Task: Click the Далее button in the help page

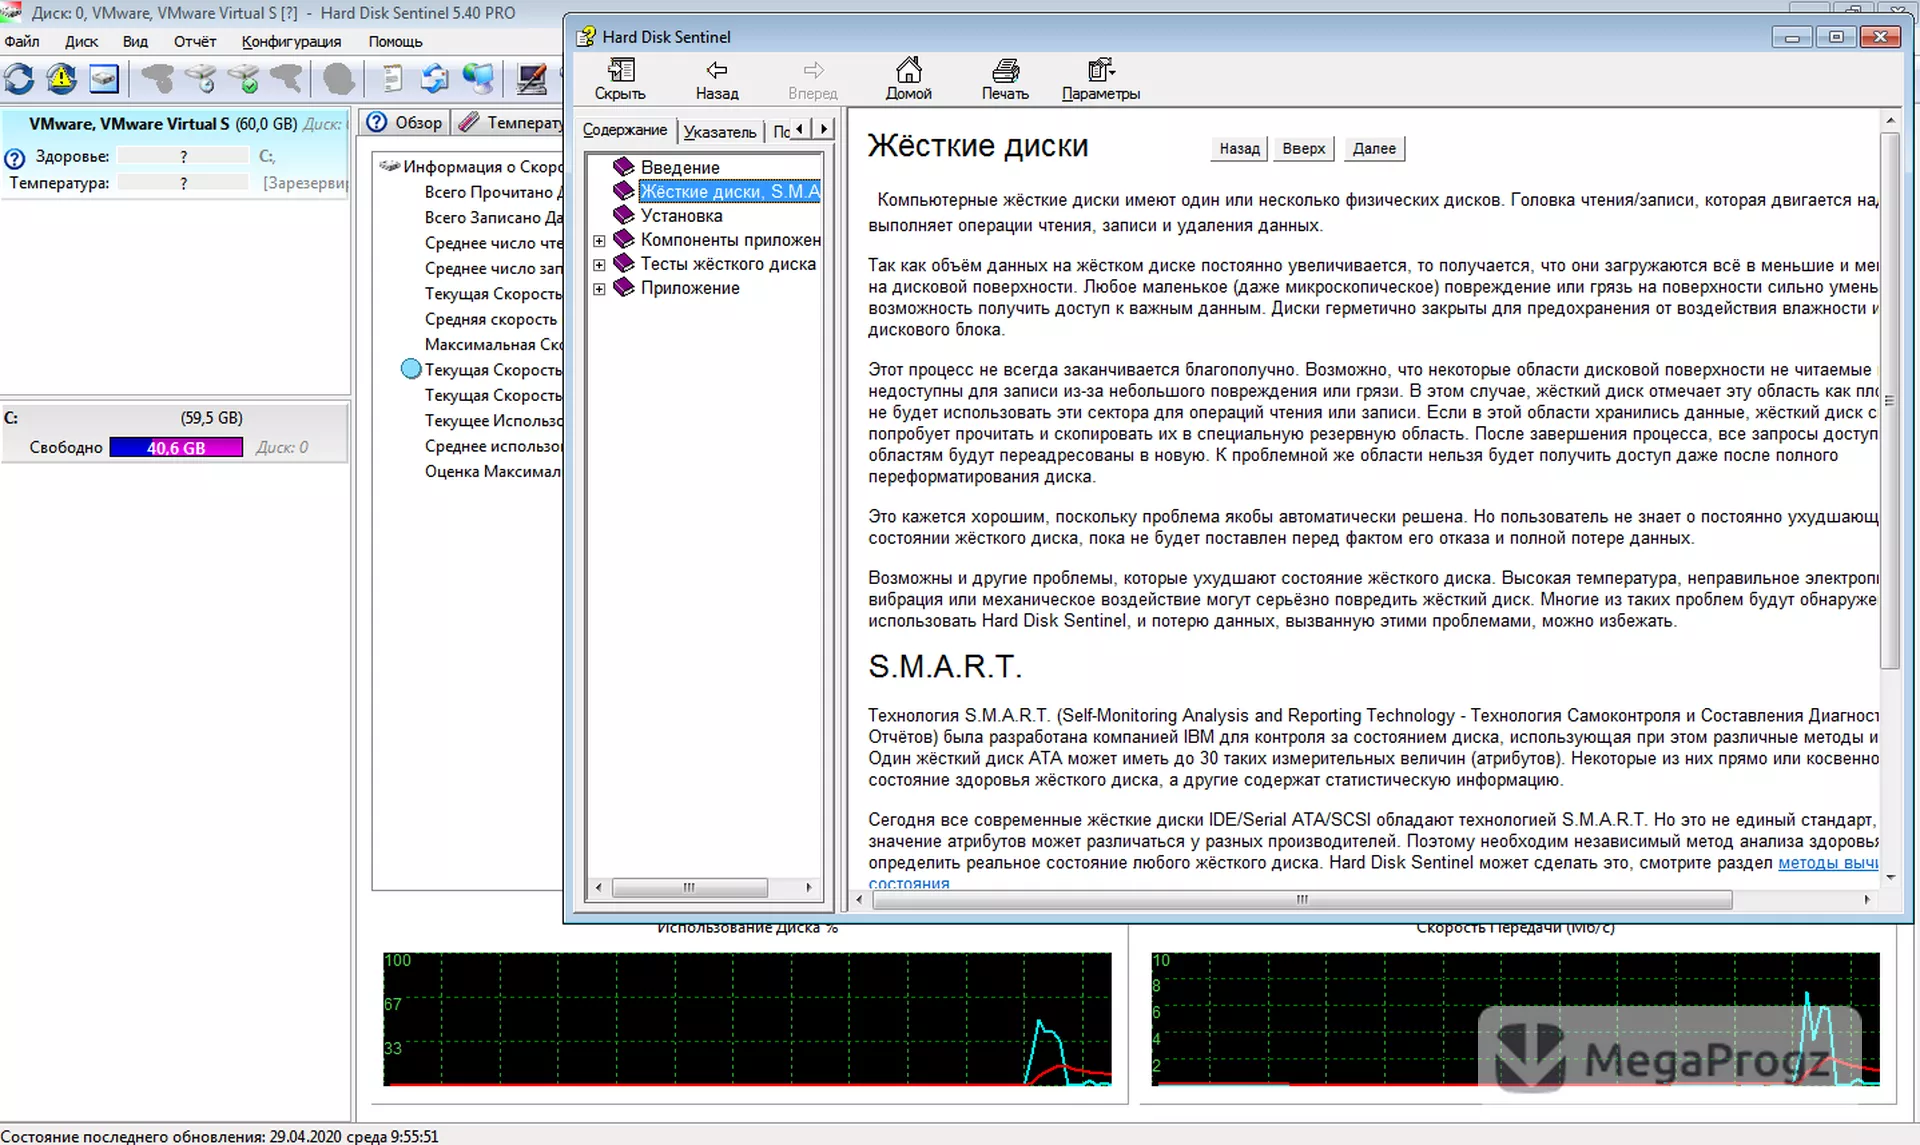Action: pos(1374,148)
